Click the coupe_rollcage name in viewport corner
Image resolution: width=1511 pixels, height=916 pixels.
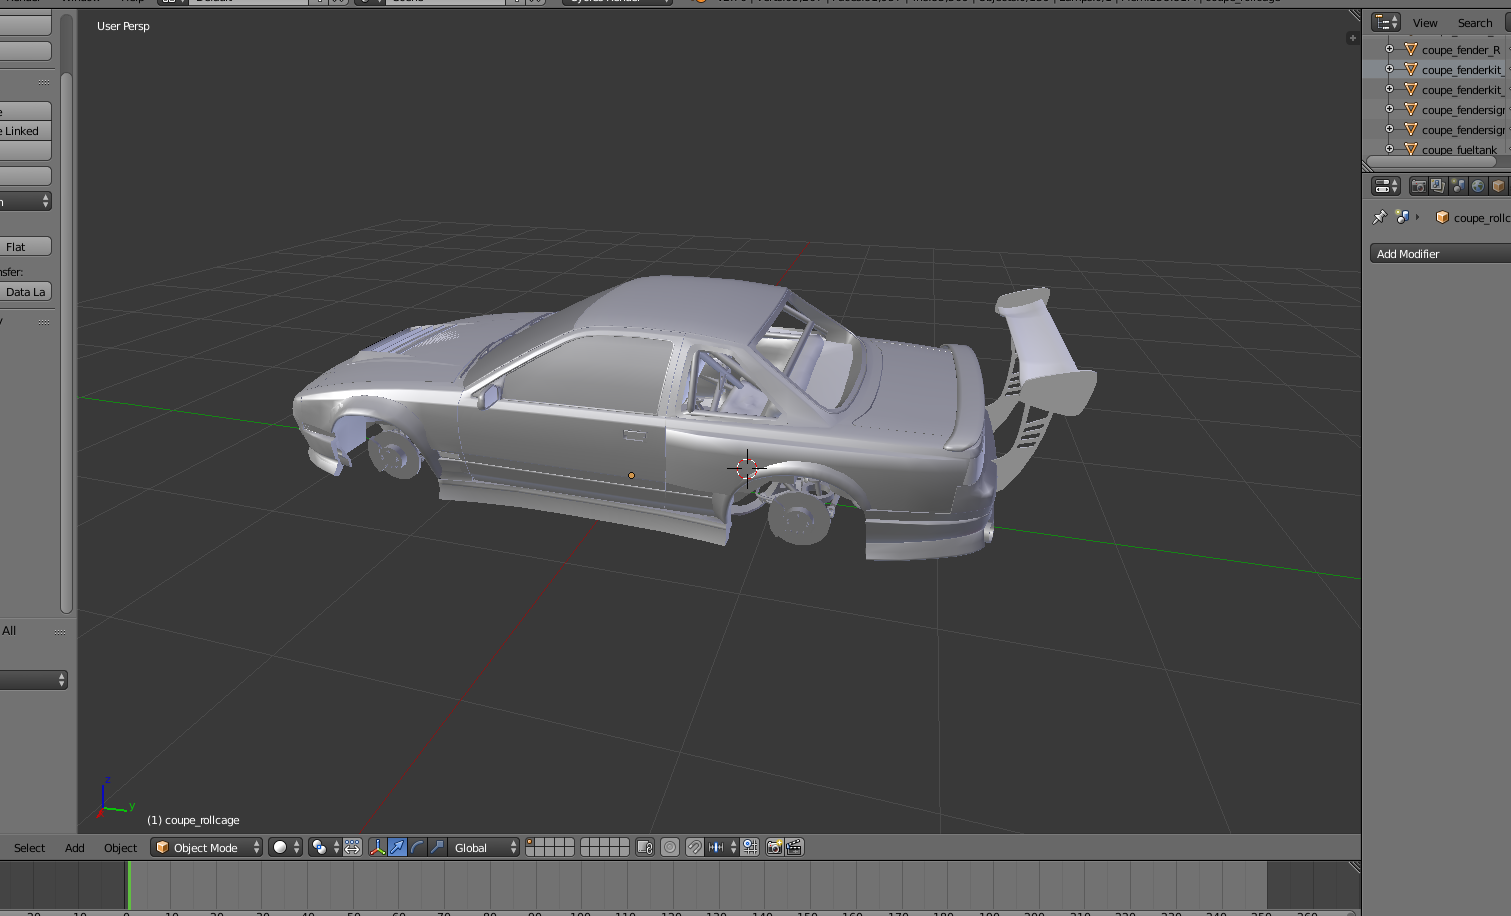point(193,820)
